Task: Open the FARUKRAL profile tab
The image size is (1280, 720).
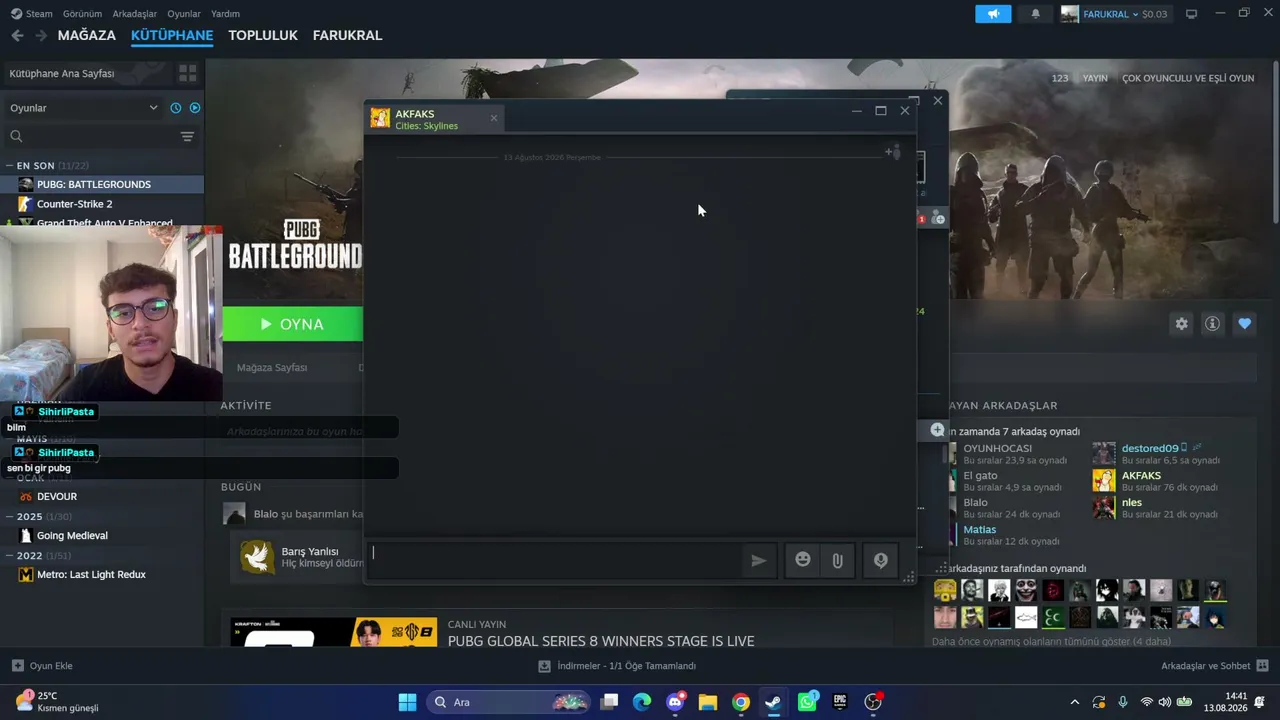Action: [348, 35]
